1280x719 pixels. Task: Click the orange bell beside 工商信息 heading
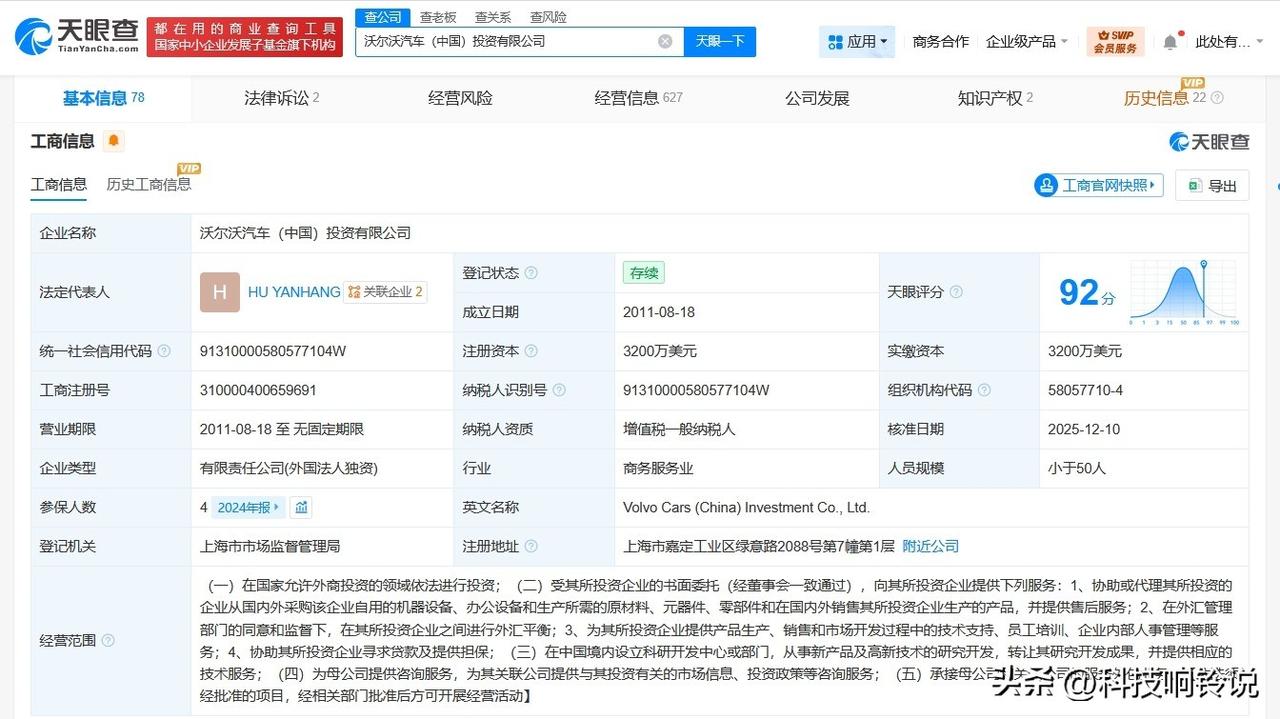[113, 141]
